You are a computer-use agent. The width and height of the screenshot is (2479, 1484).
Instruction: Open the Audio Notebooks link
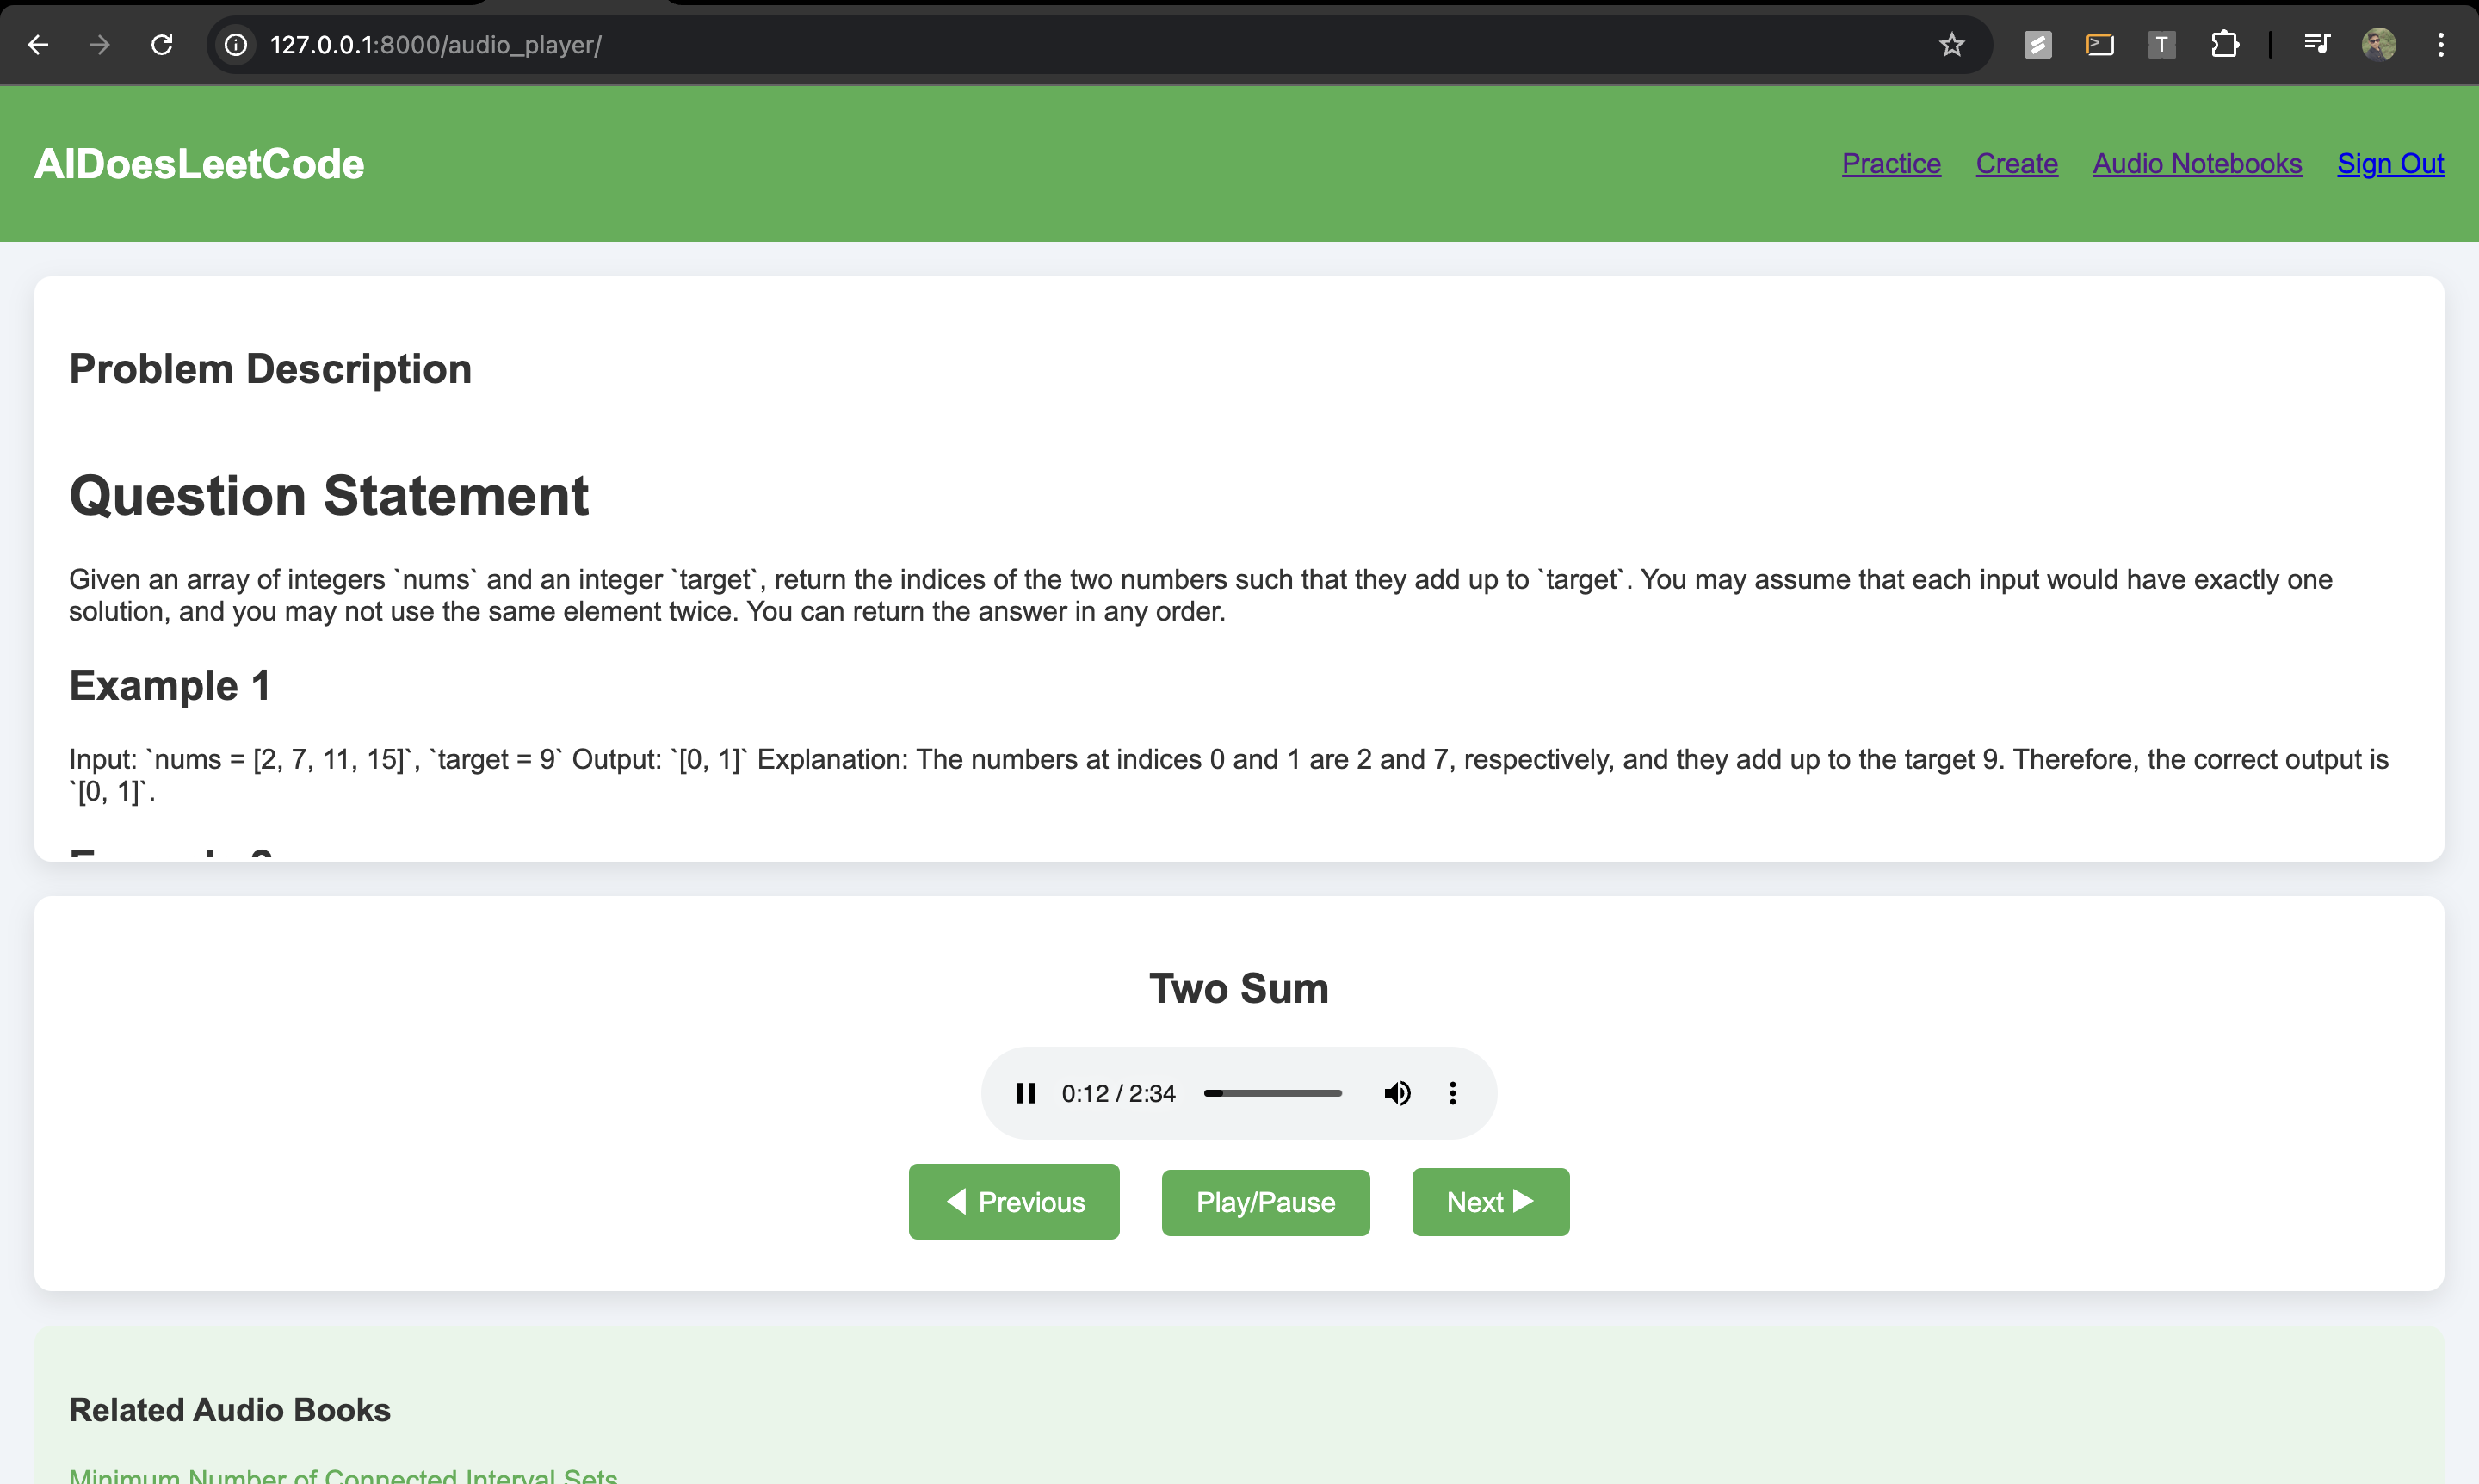pos(2197,163)
